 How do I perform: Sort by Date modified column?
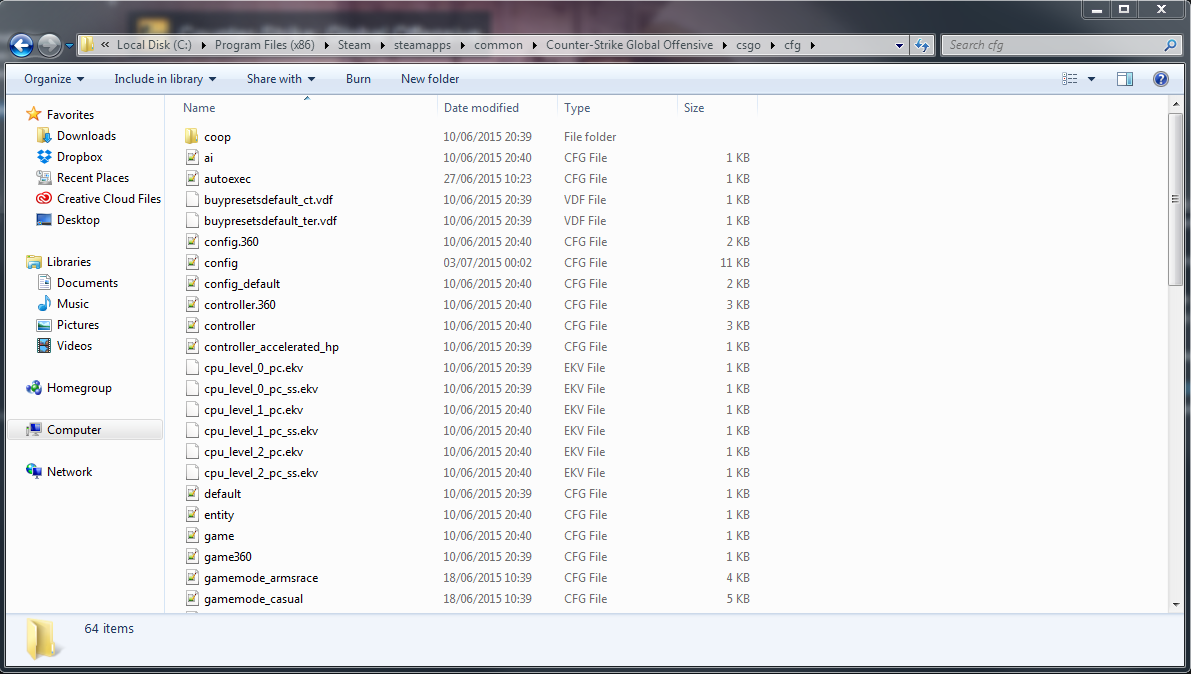[482, 108]
